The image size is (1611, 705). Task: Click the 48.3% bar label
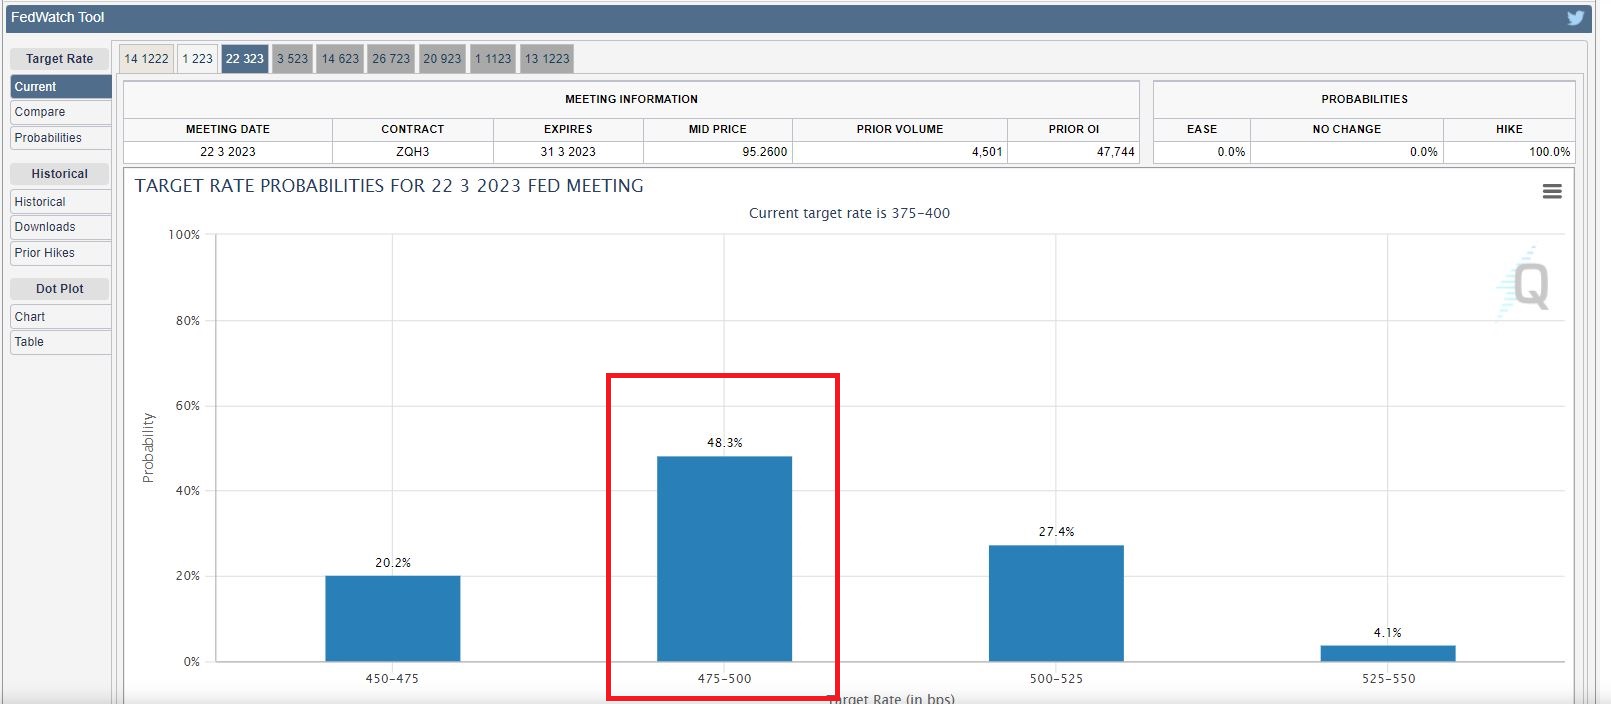[725, 443]
